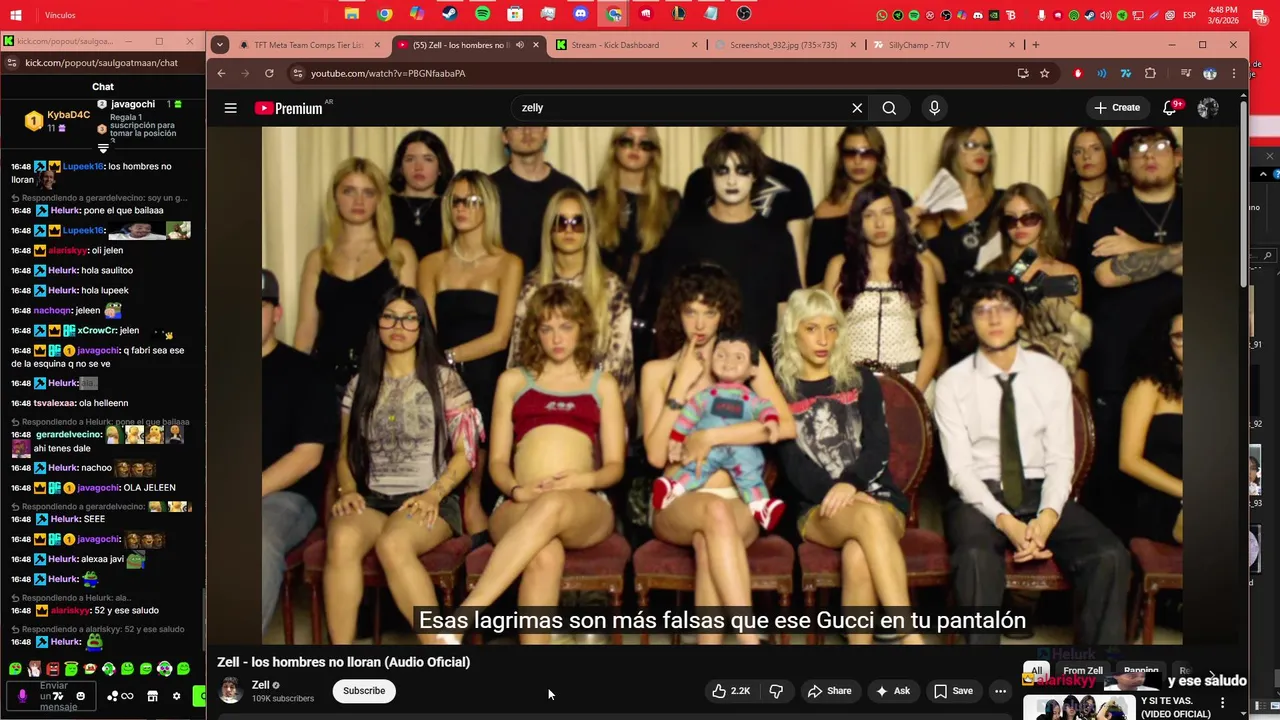Open username javagochi in chat leaderboard
Viewport: 1280px width, 720px height.
[x=132, y=104]
